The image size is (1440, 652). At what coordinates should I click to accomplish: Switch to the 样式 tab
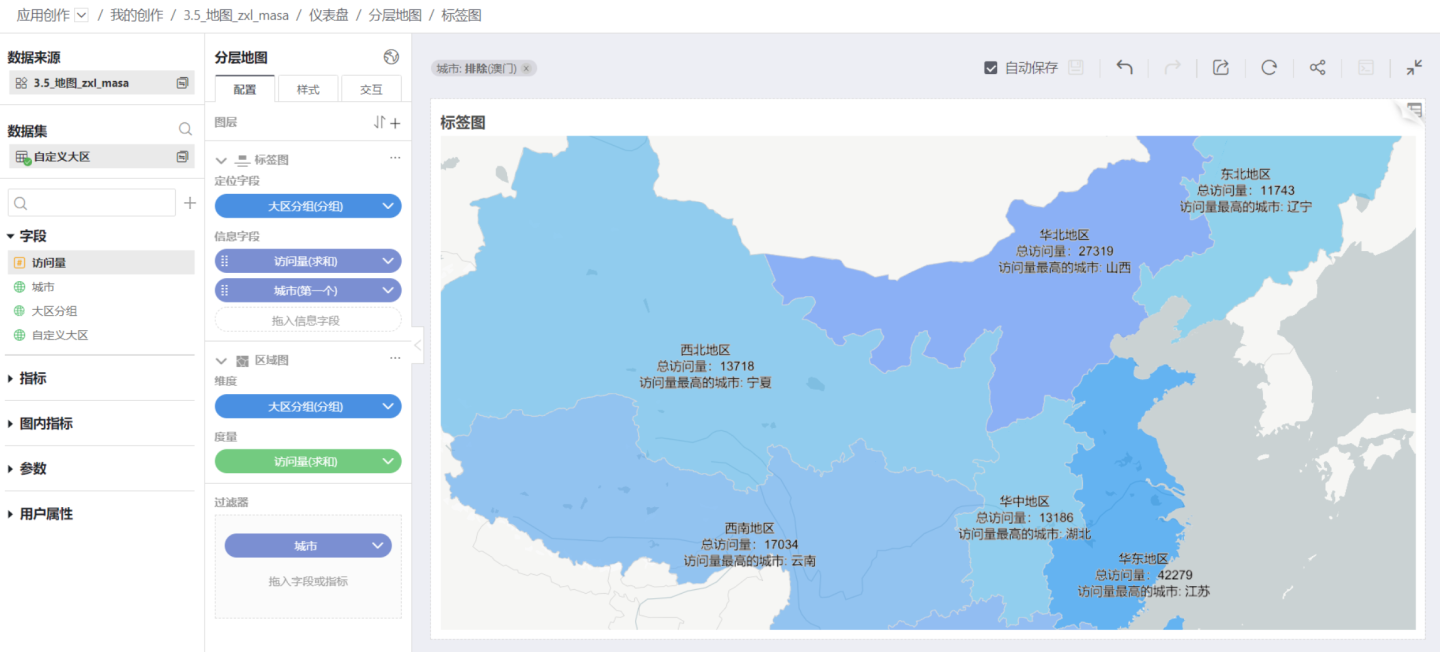click(x=308, y=90)
